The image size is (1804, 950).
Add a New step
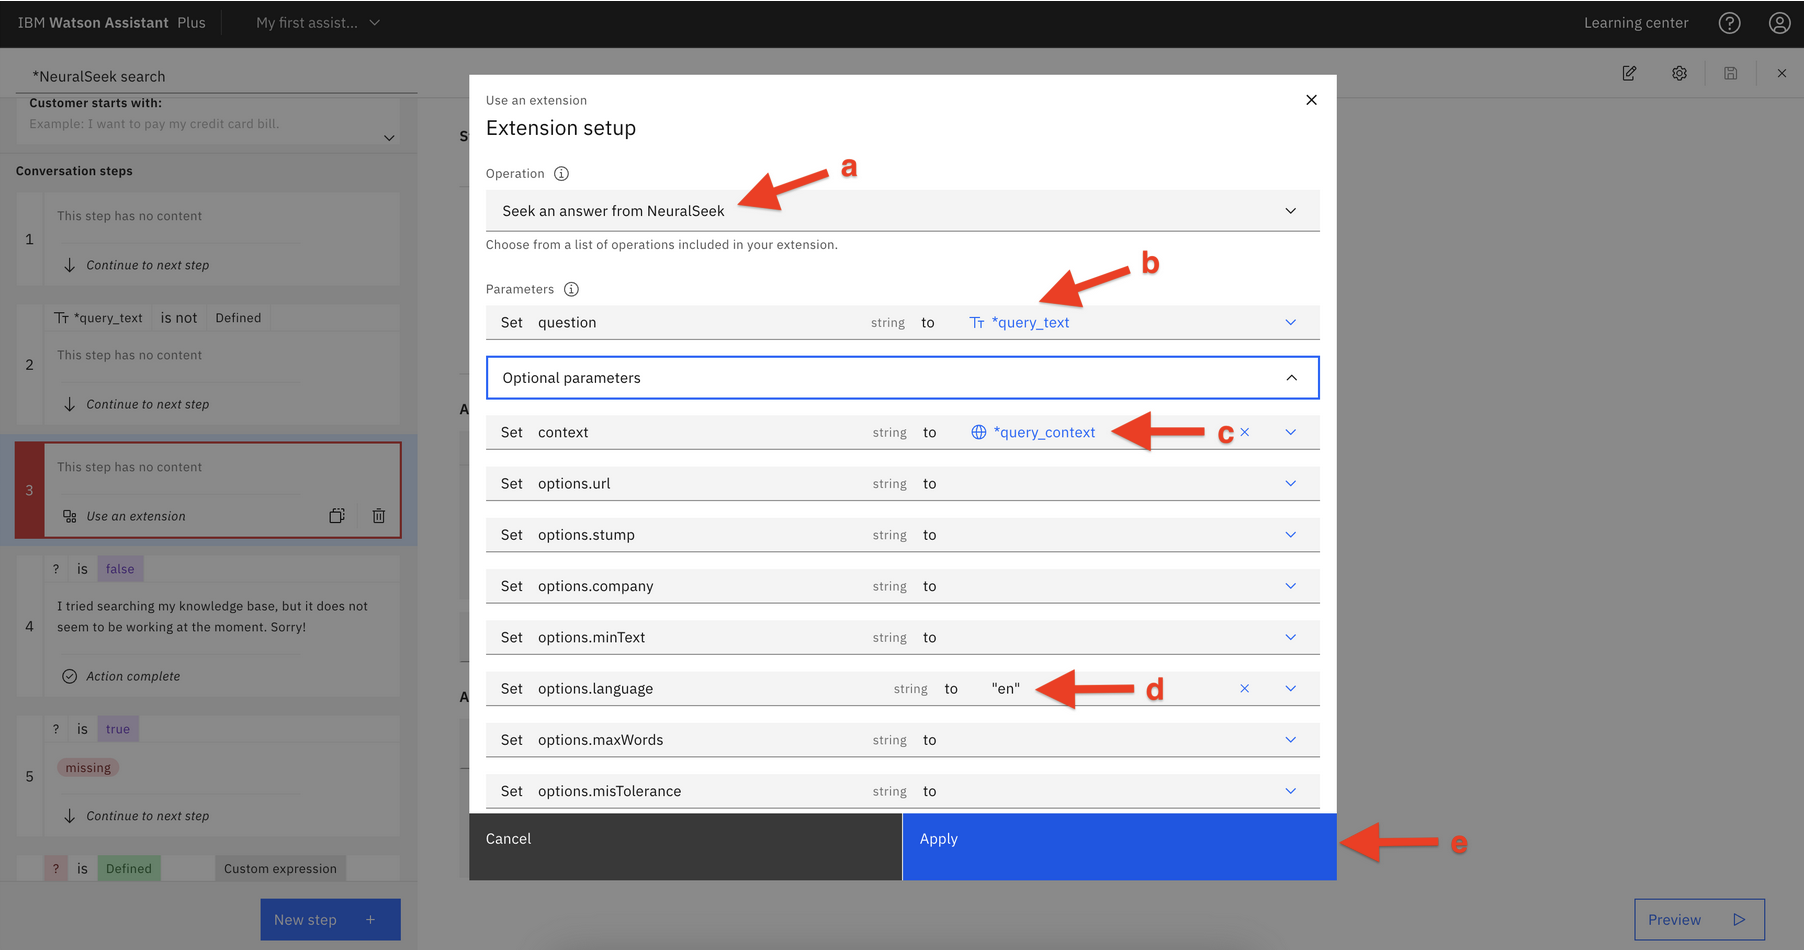(330, 920)
